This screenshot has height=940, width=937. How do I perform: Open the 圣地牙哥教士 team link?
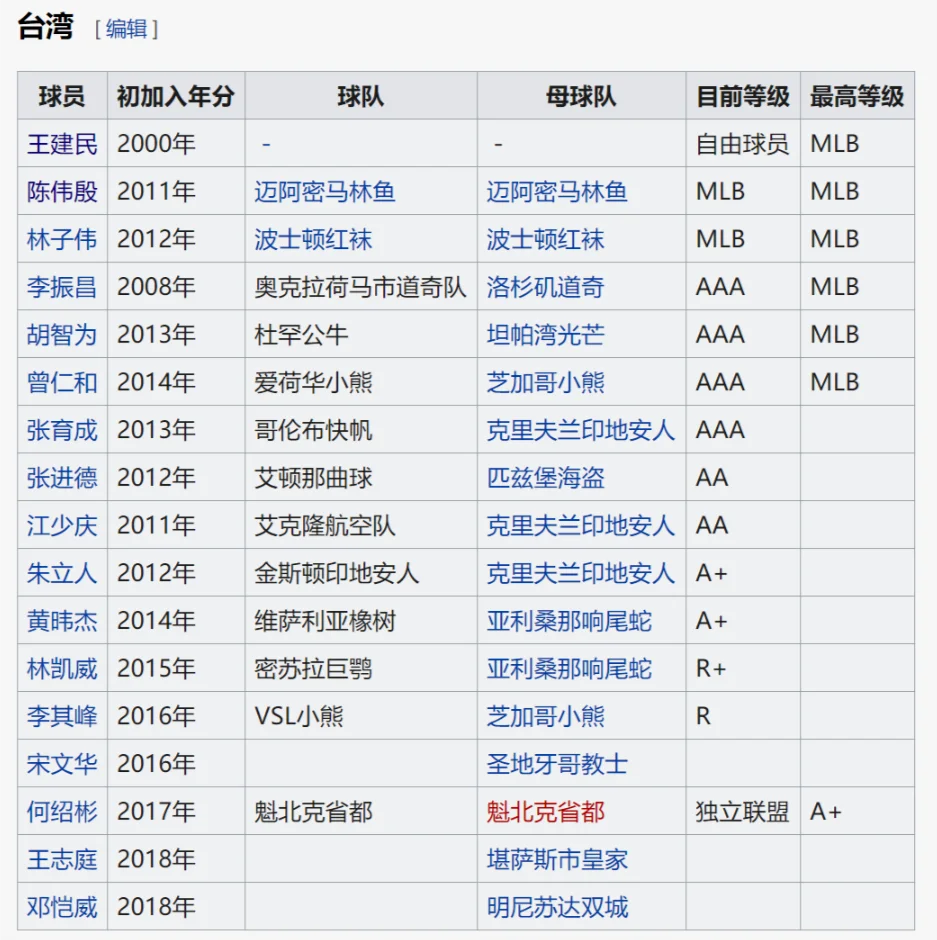point(557,764)
